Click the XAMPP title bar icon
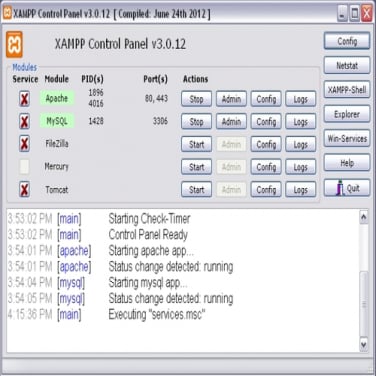The height and width of the screenshot is (376, 376). coord(7,14)
